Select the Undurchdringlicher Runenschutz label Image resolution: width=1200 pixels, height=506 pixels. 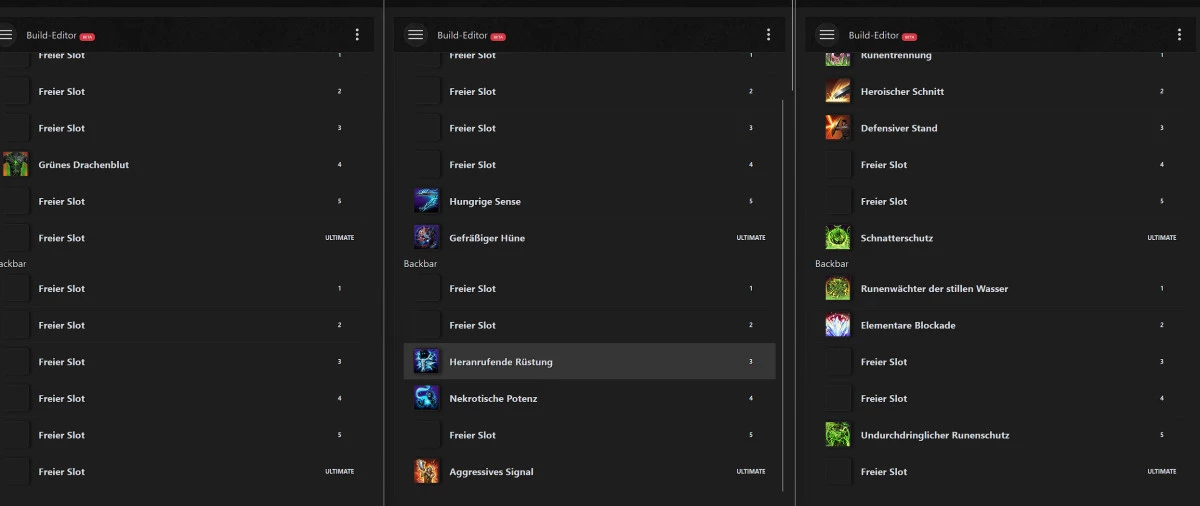[x=935, y=435]
